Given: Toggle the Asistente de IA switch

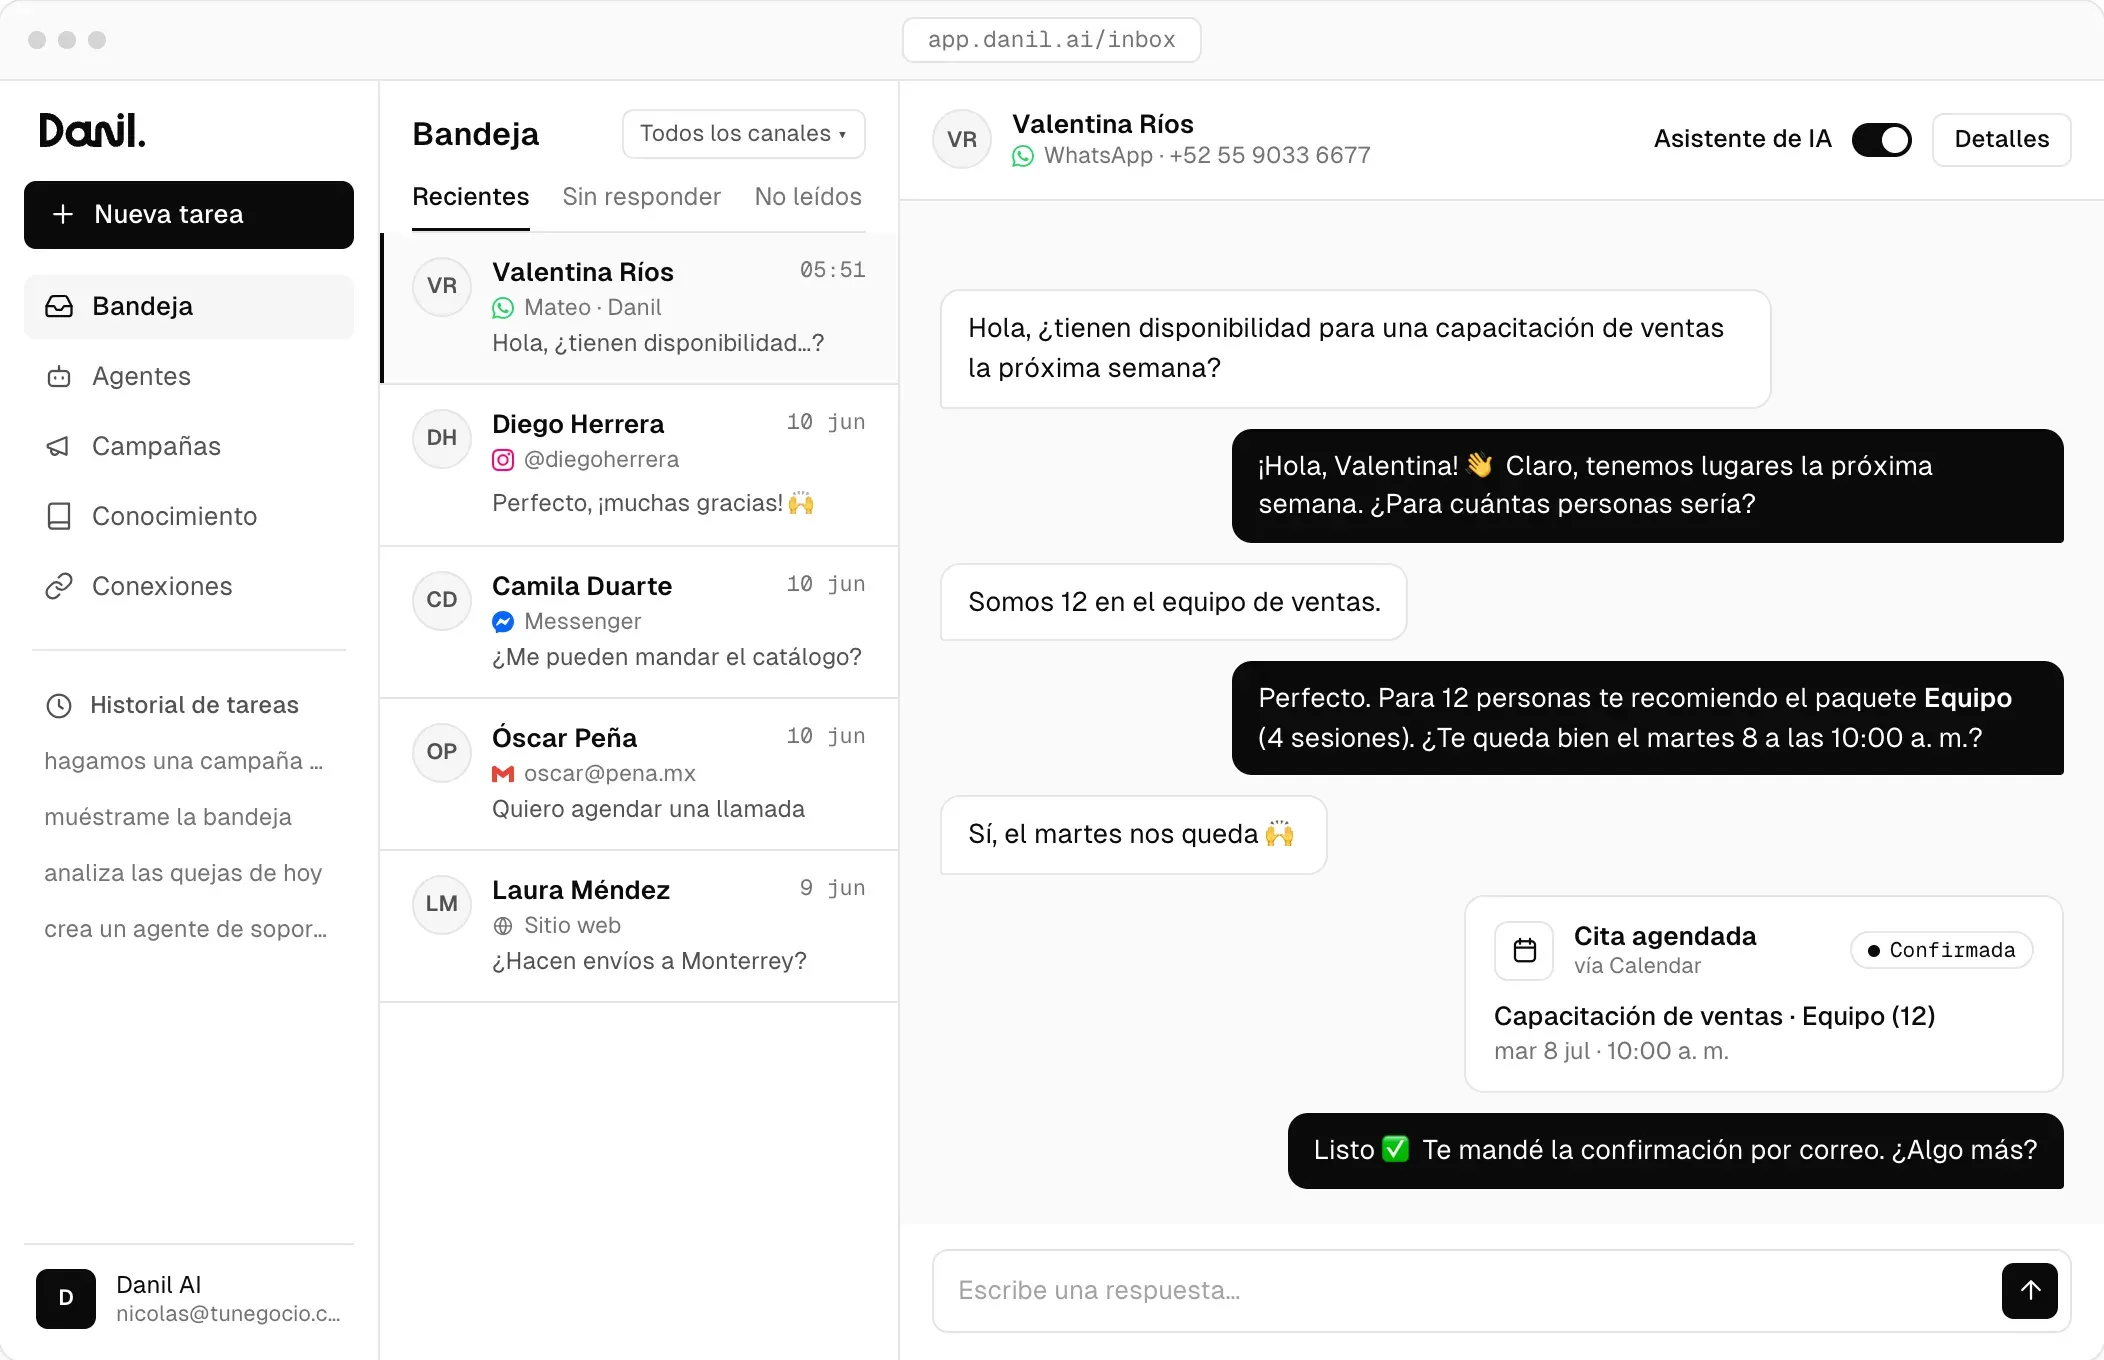Looking at the screenshot, I should 1881,139.
